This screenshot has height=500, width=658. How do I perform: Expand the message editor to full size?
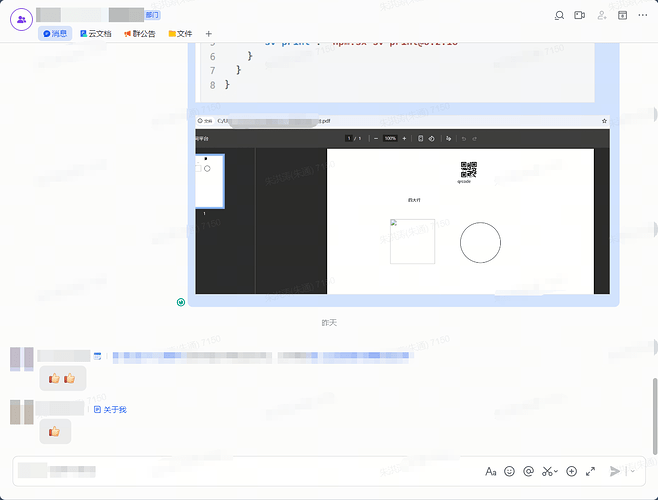click(x=590, y=471)
